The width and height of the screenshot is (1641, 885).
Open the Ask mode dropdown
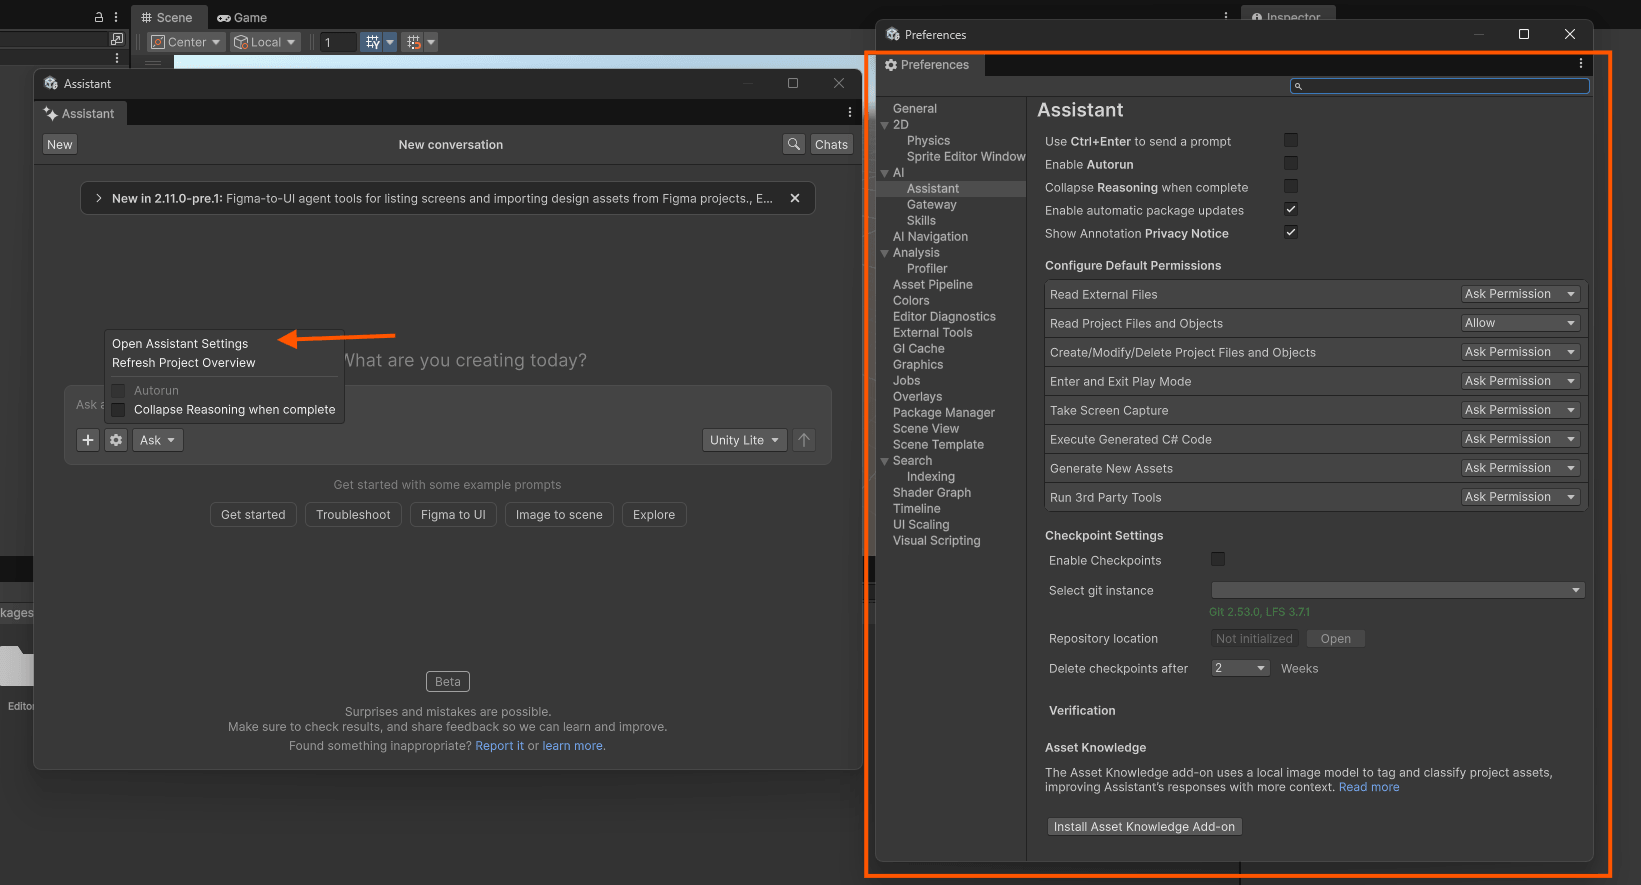pyautogui.click(x=158, y=440)
